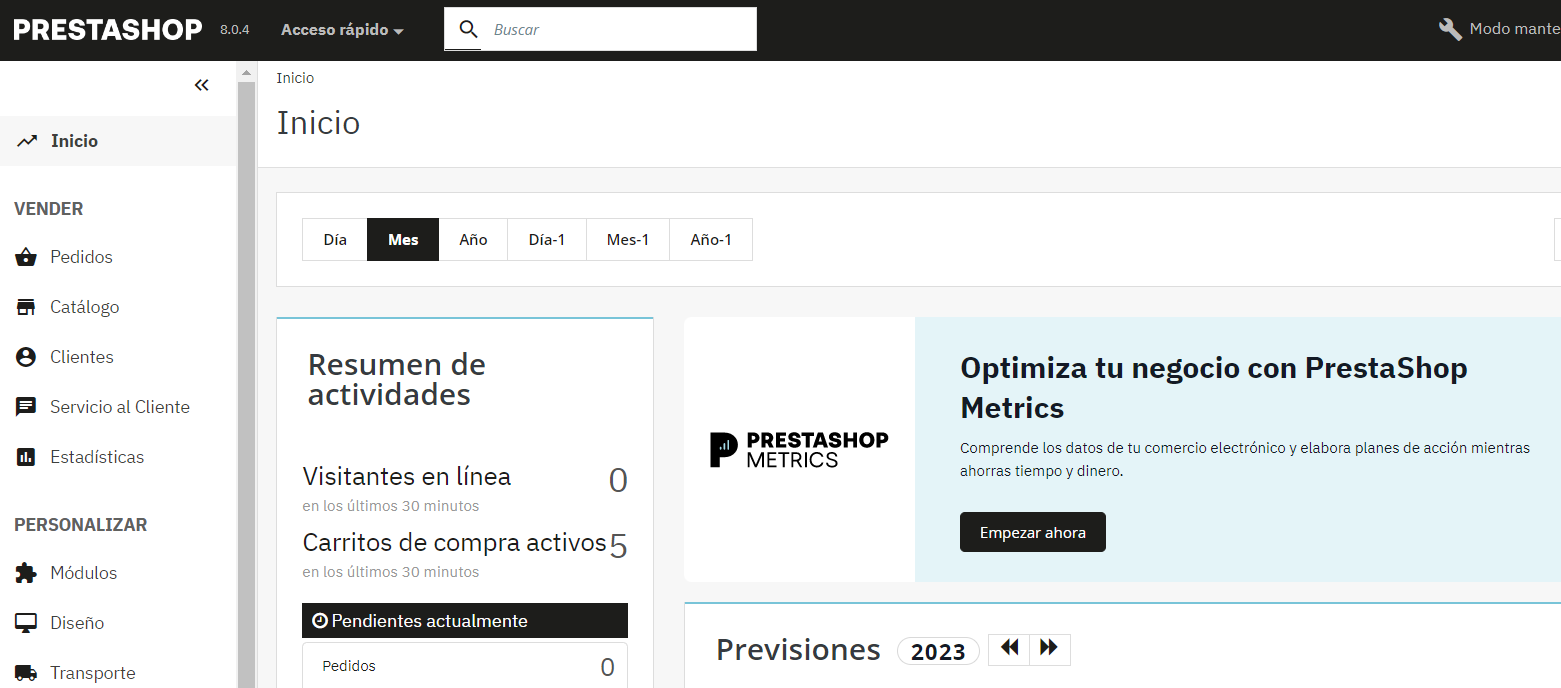
Task: Click the Optimiza tu negocio heading
Action: 1214,388
